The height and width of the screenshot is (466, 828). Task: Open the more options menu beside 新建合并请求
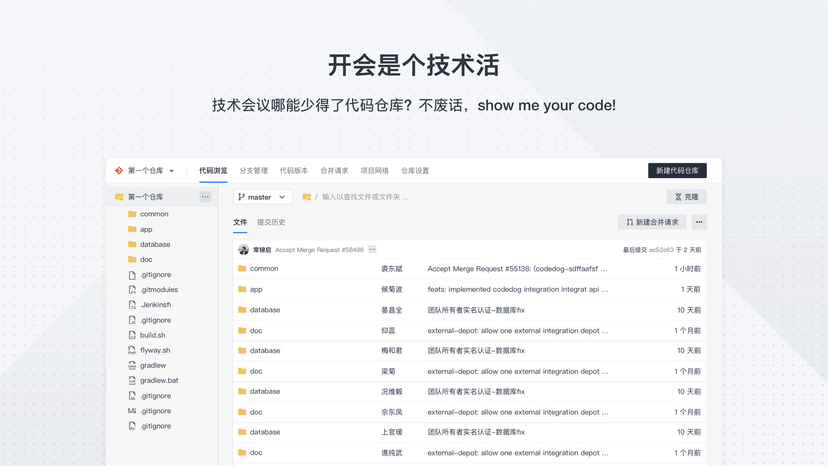[x=699, y=222]
